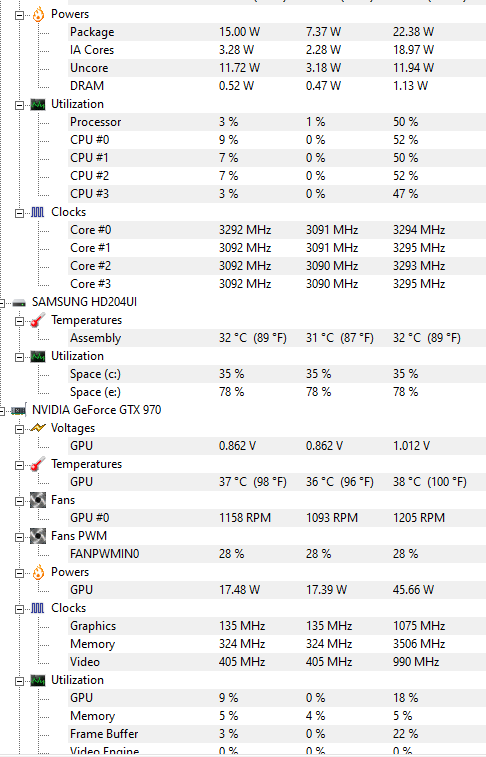486x757 pixels.
Task: Collapse the CPU Clocks section
Action: coord(19,213)
